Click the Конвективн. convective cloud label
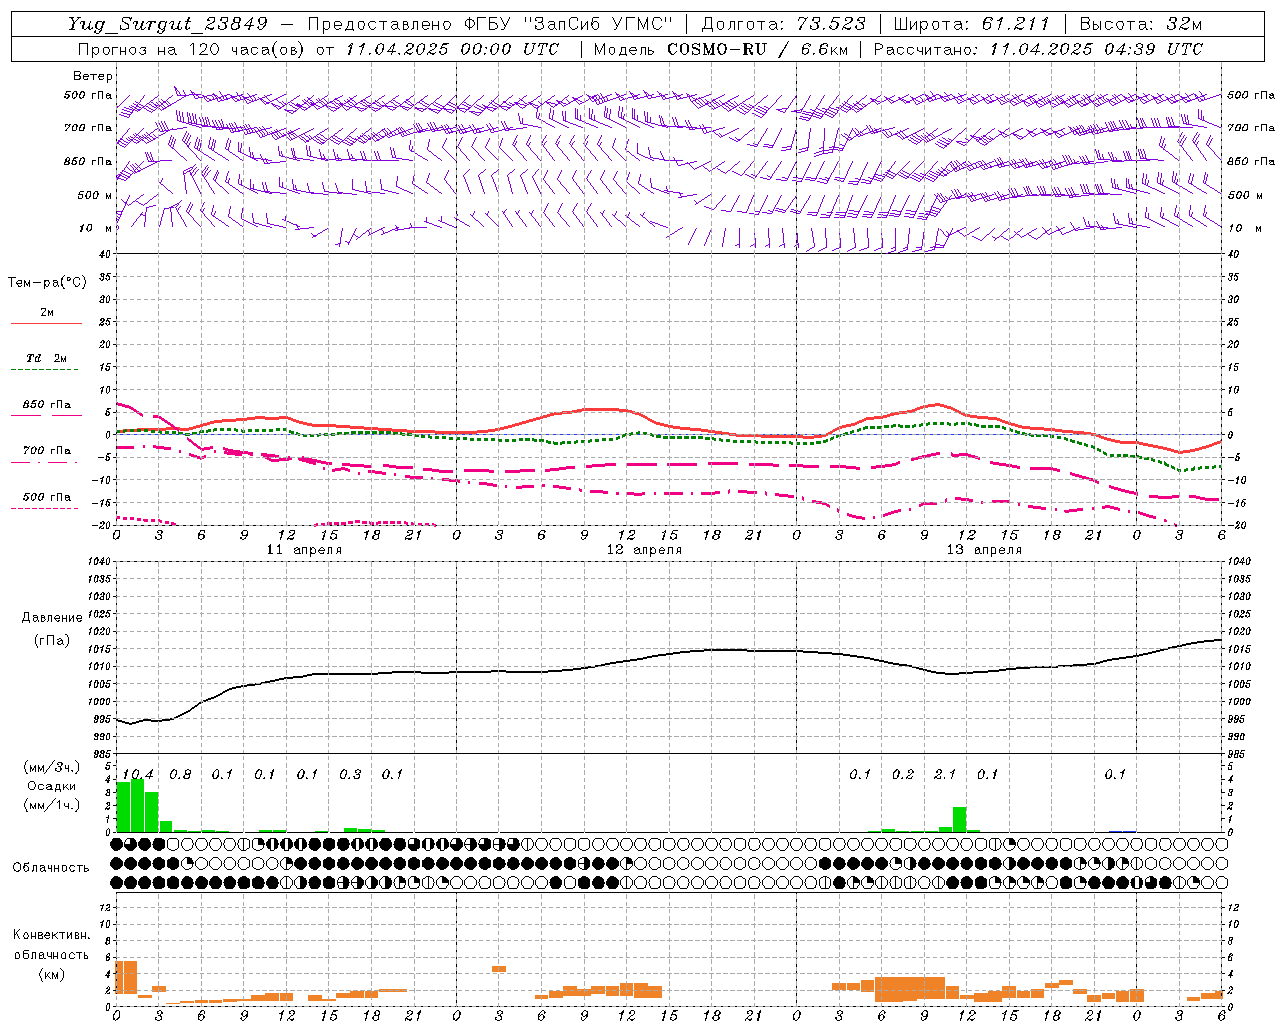The width and height of the screenshot is (1280, 1024). 52,935
